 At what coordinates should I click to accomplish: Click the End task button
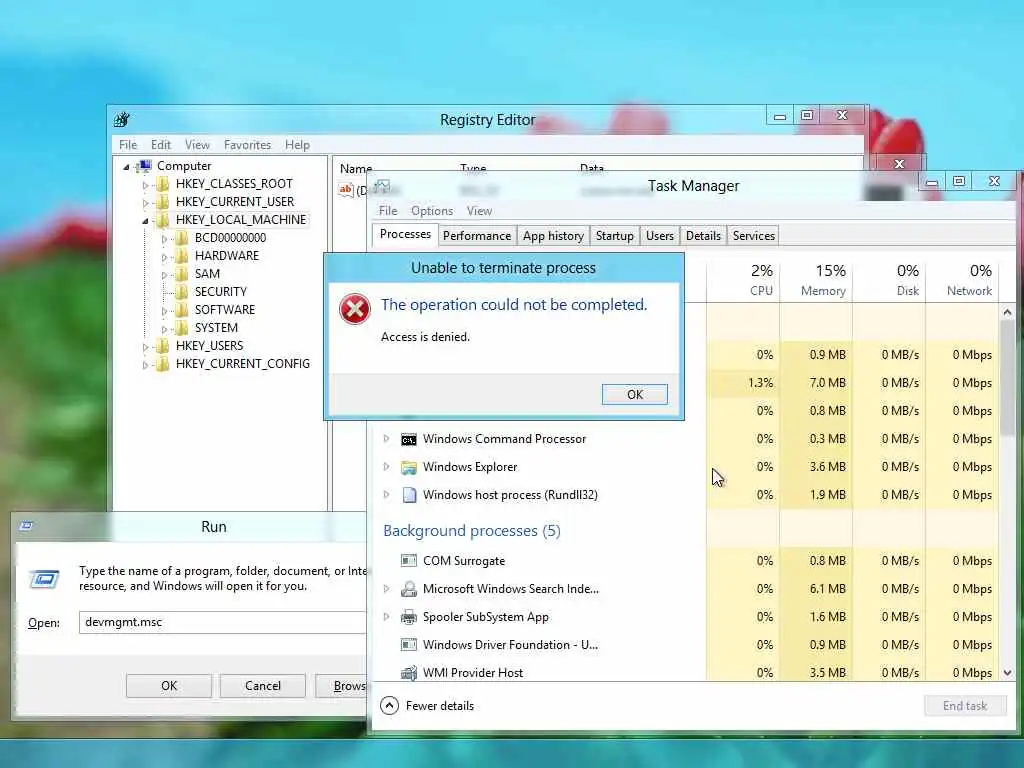(x=965, y=705)
